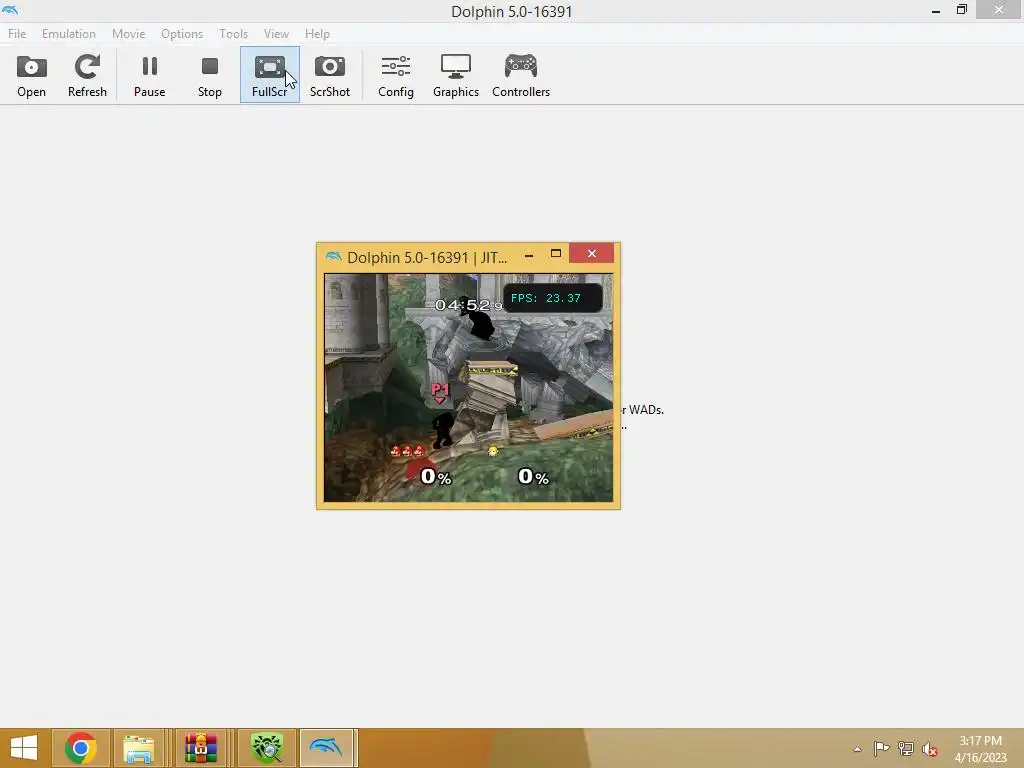
Task: Launch Google Chrome from taskbar
Action: 81,748
